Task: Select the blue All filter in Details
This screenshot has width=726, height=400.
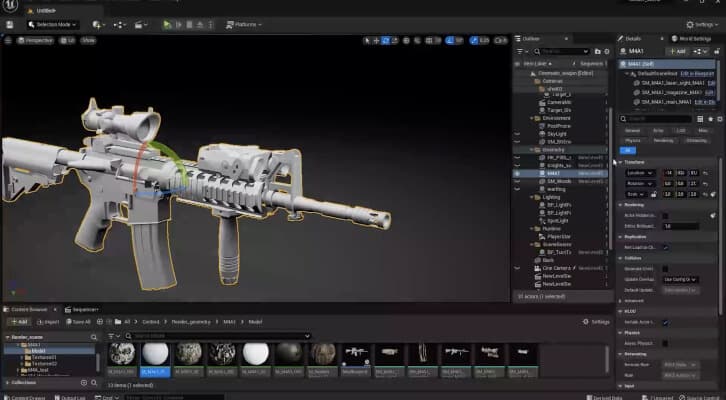Action: (x=628, y=150)
